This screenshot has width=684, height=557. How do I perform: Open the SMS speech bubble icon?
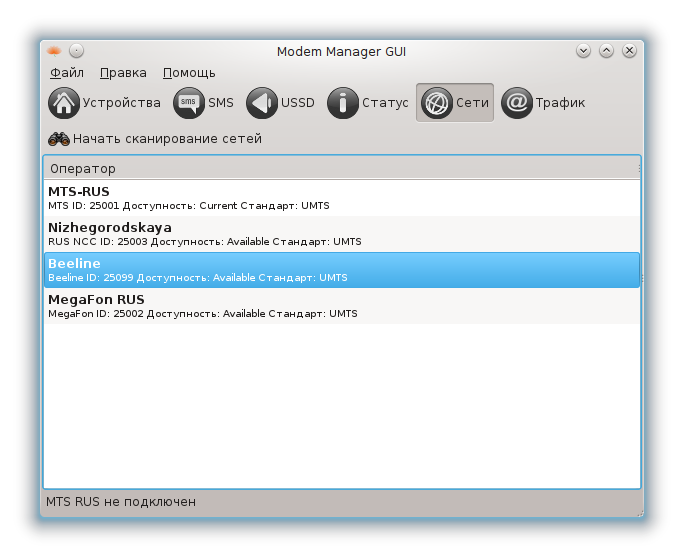pyautogui.click(x=189, y=103)
